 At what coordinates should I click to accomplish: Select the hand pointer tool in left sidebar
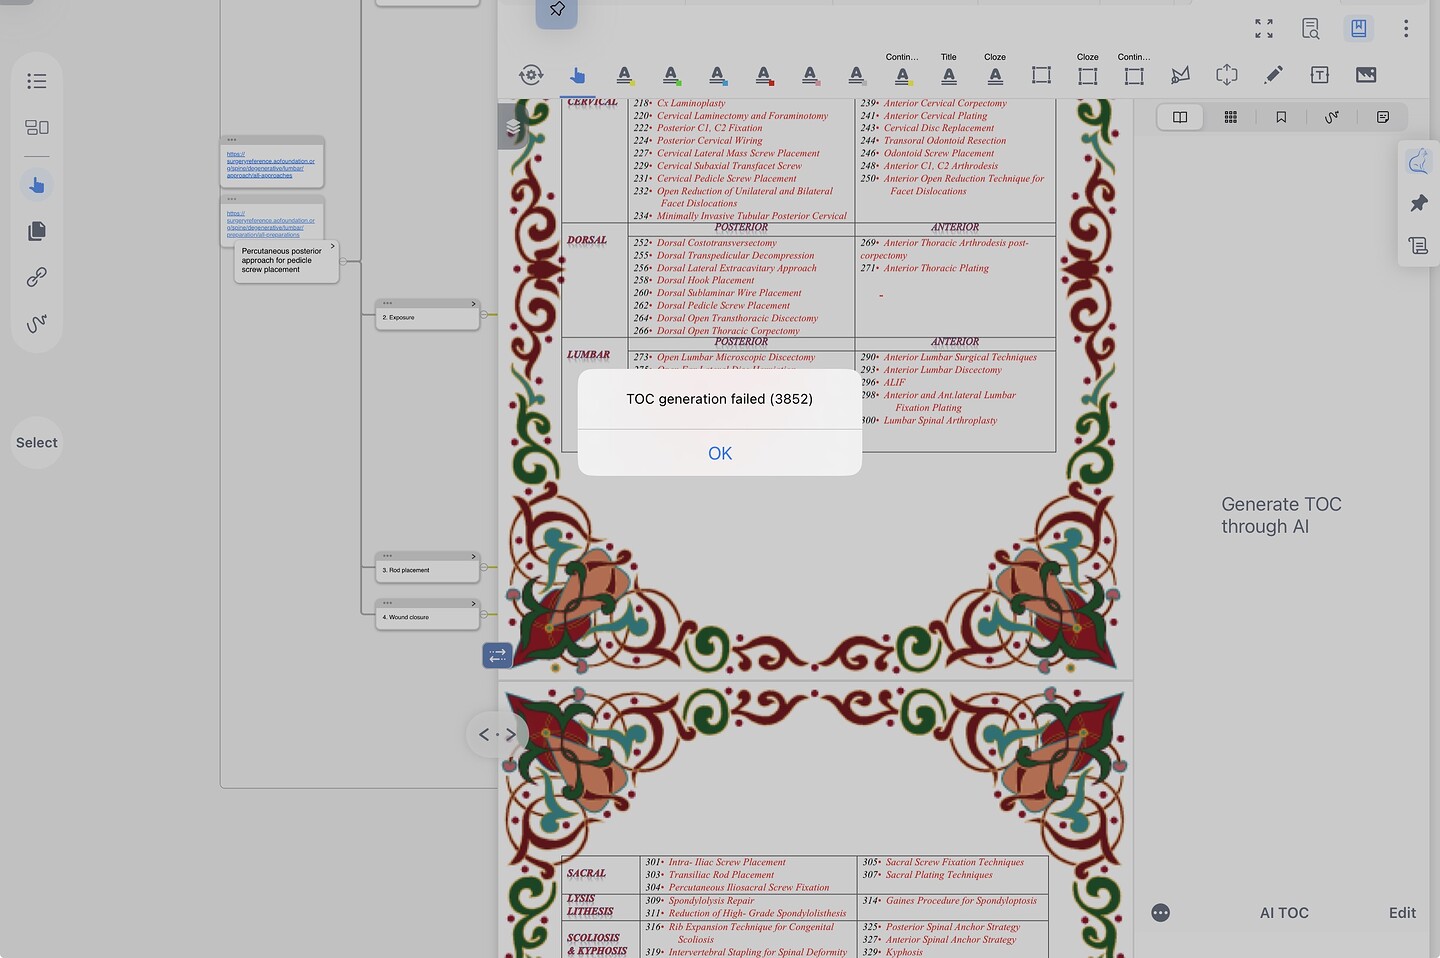37,185
